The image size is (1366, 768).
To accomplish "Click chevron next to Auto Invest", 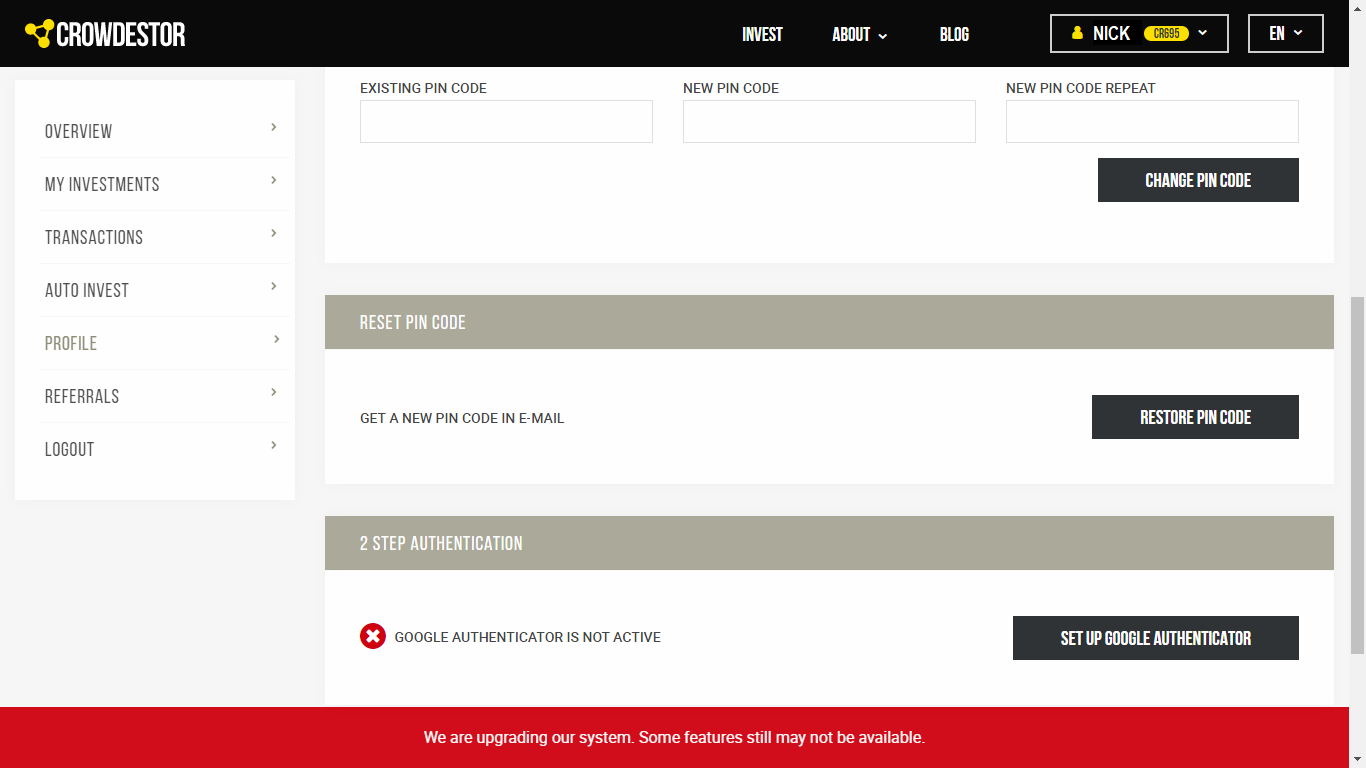I will coord(274,286).
